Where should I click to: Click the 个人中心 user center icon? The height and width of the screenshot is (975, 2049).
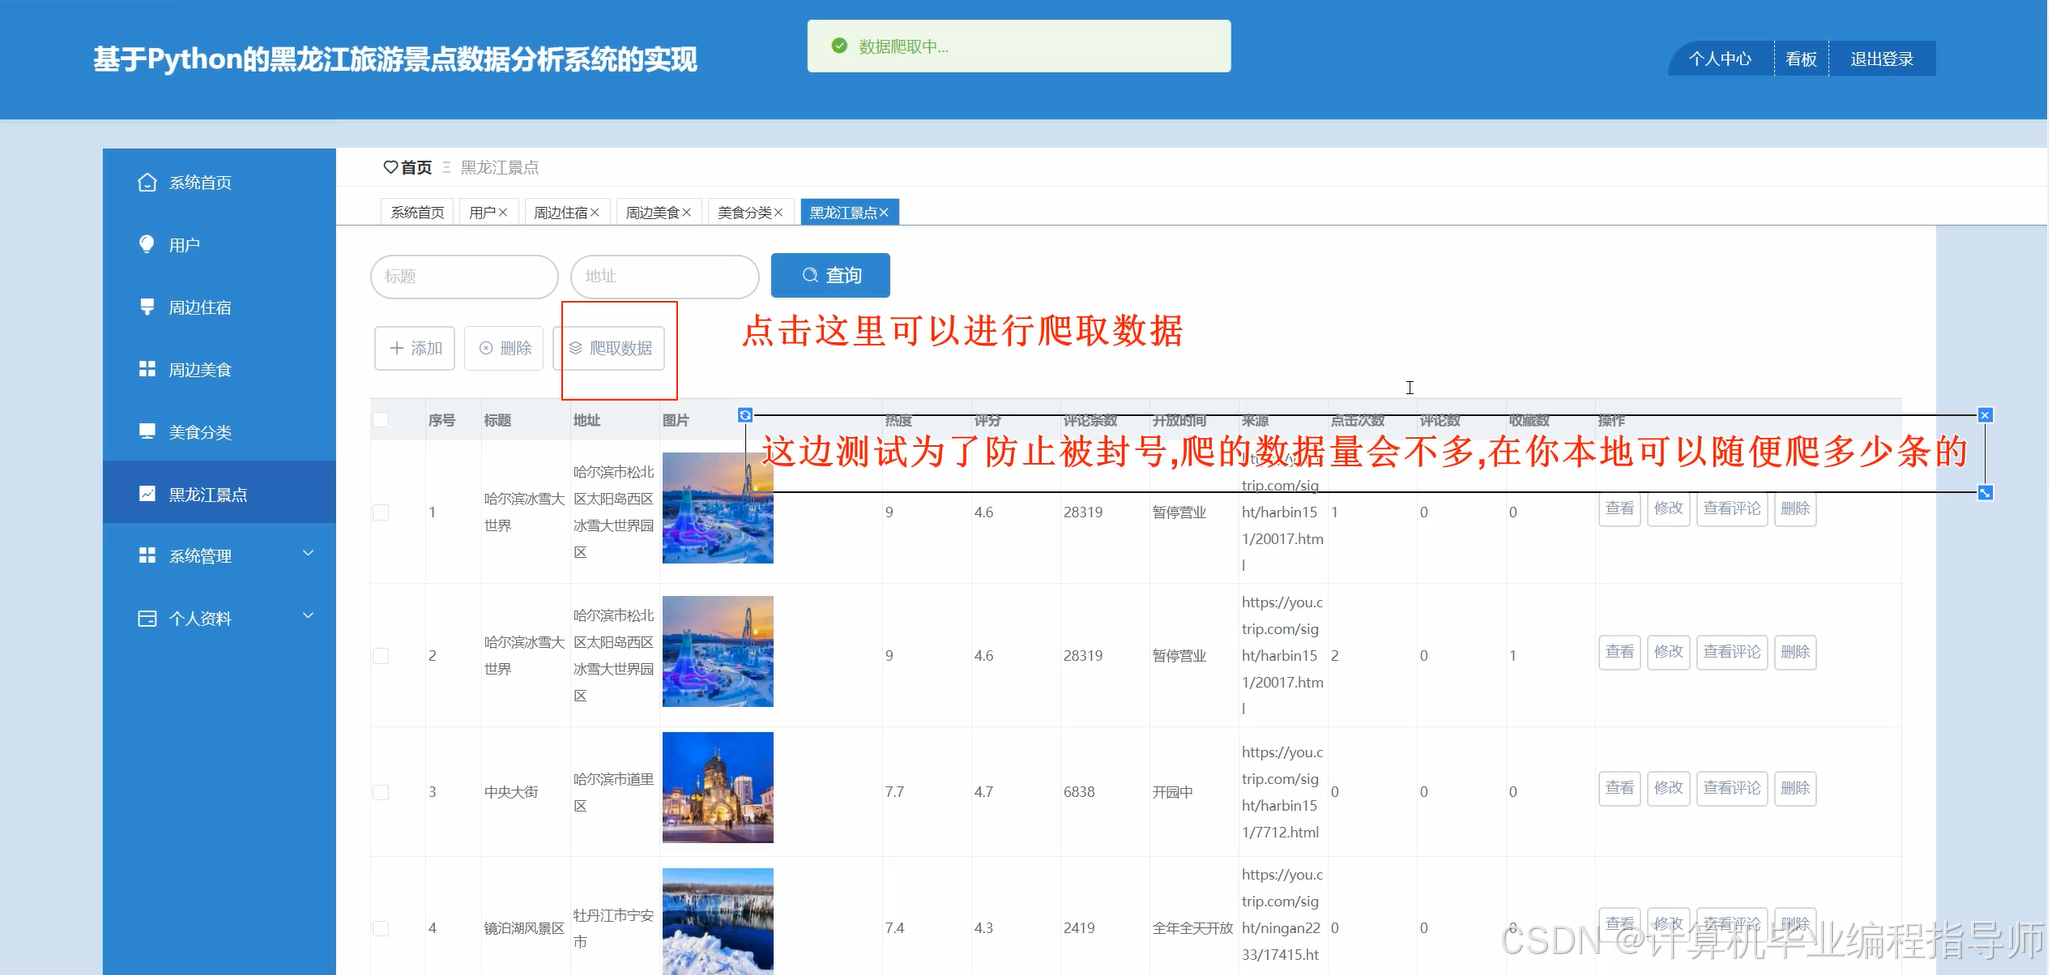1719,58
